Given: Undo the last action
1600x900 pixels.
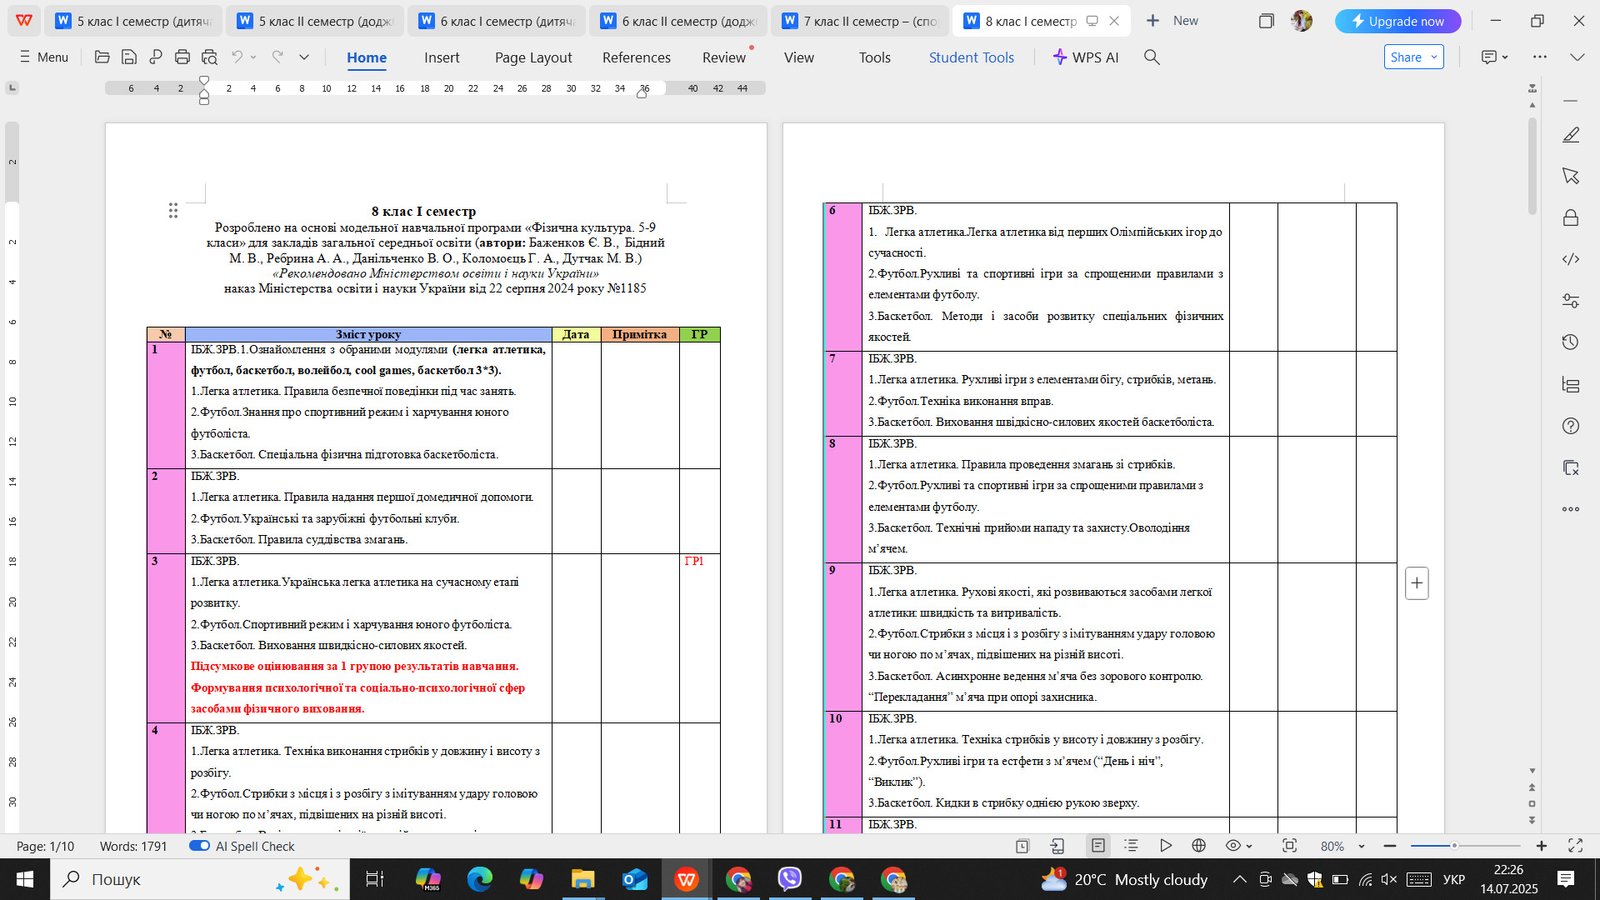Looking at the screenshot, I should point(237,57).
